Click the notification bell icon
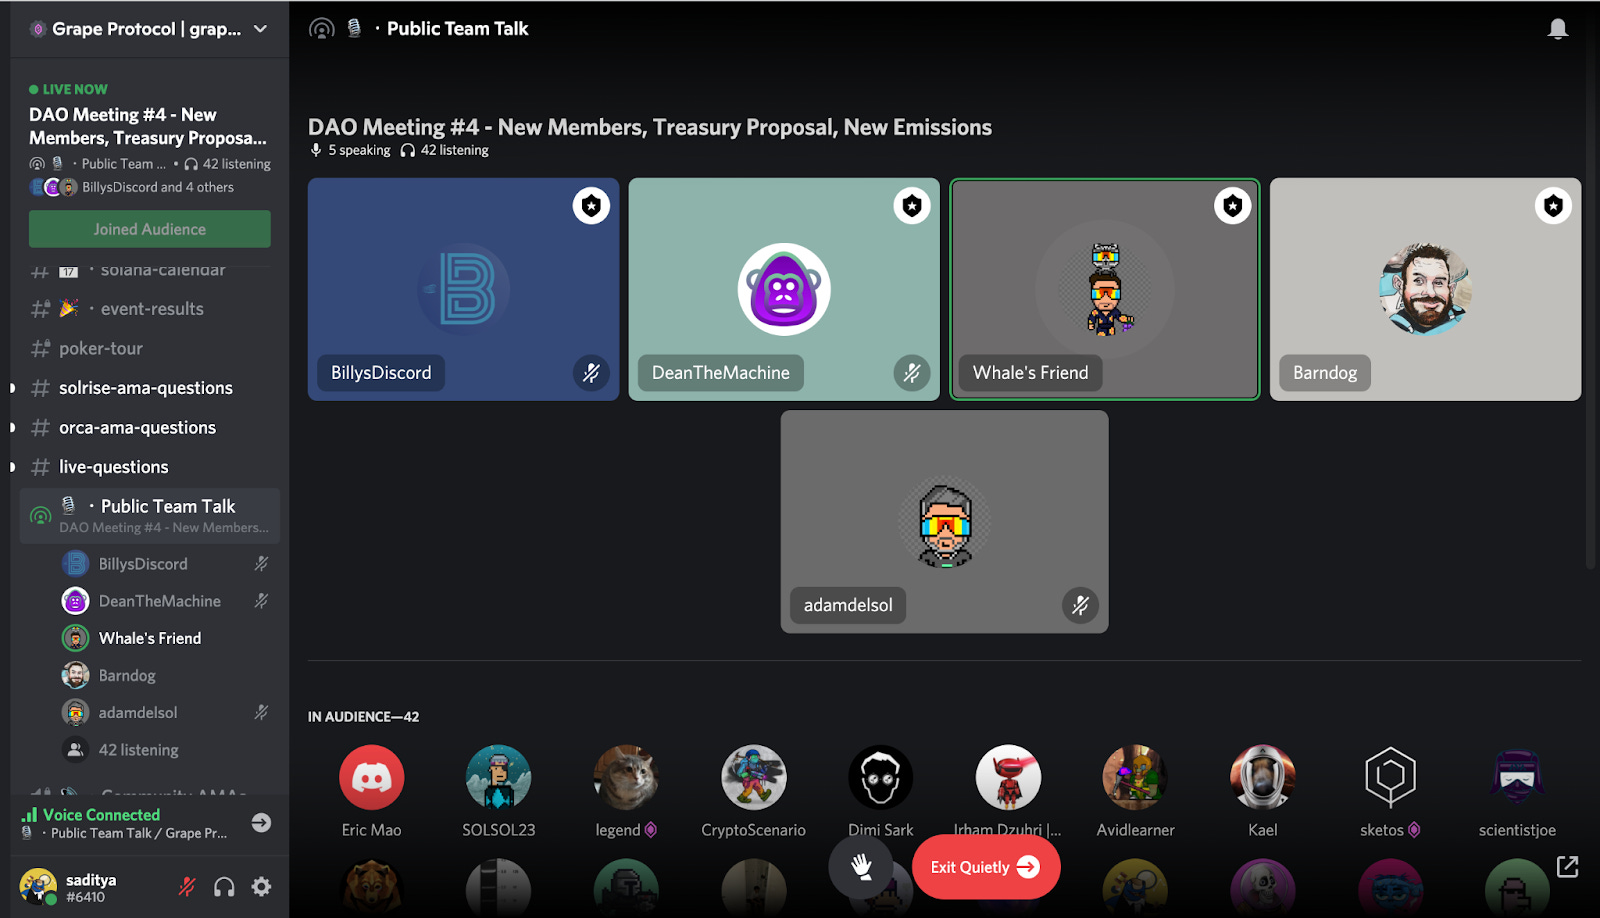 [x=1558, y=29]
